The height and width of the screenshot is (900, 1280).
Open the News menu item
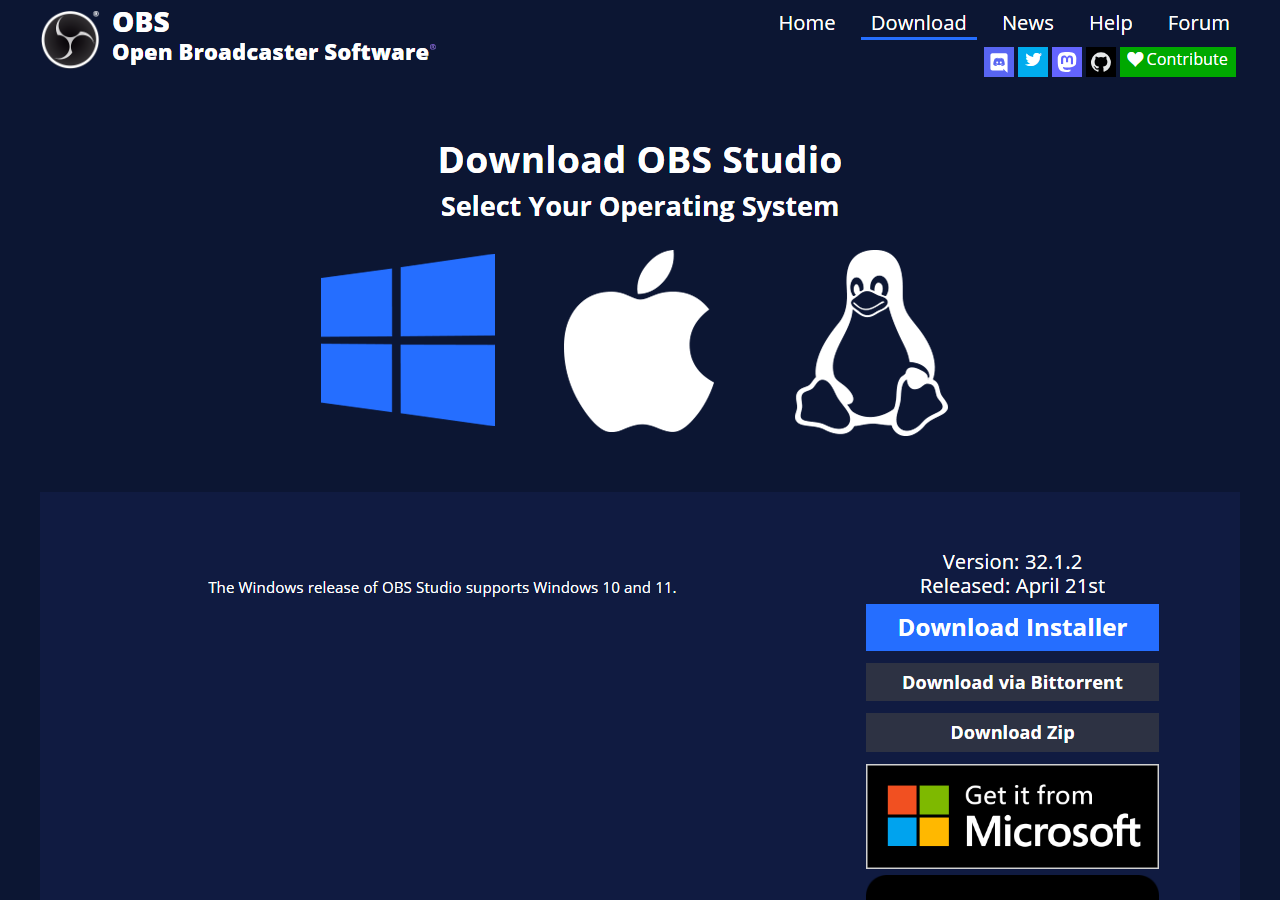(1028, 23)
